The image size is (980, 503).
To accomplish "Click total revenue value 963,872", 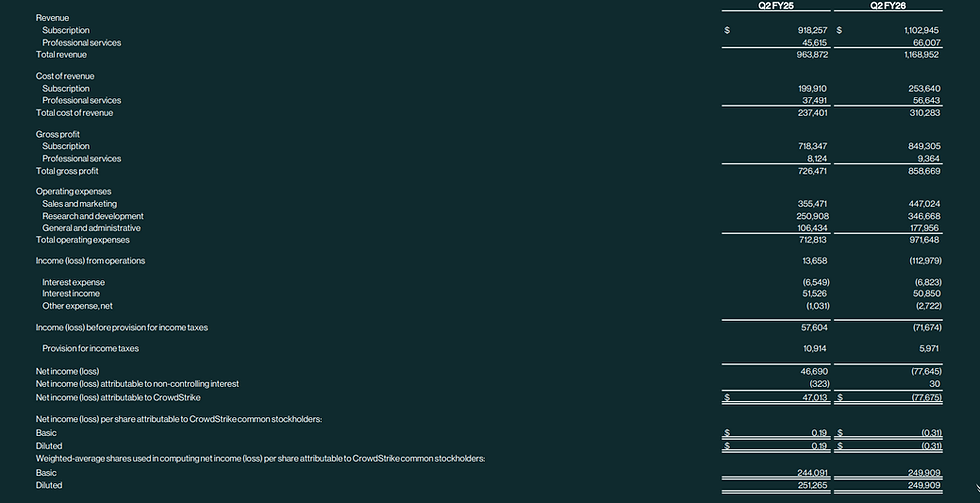I will click(x=812, y=54).
